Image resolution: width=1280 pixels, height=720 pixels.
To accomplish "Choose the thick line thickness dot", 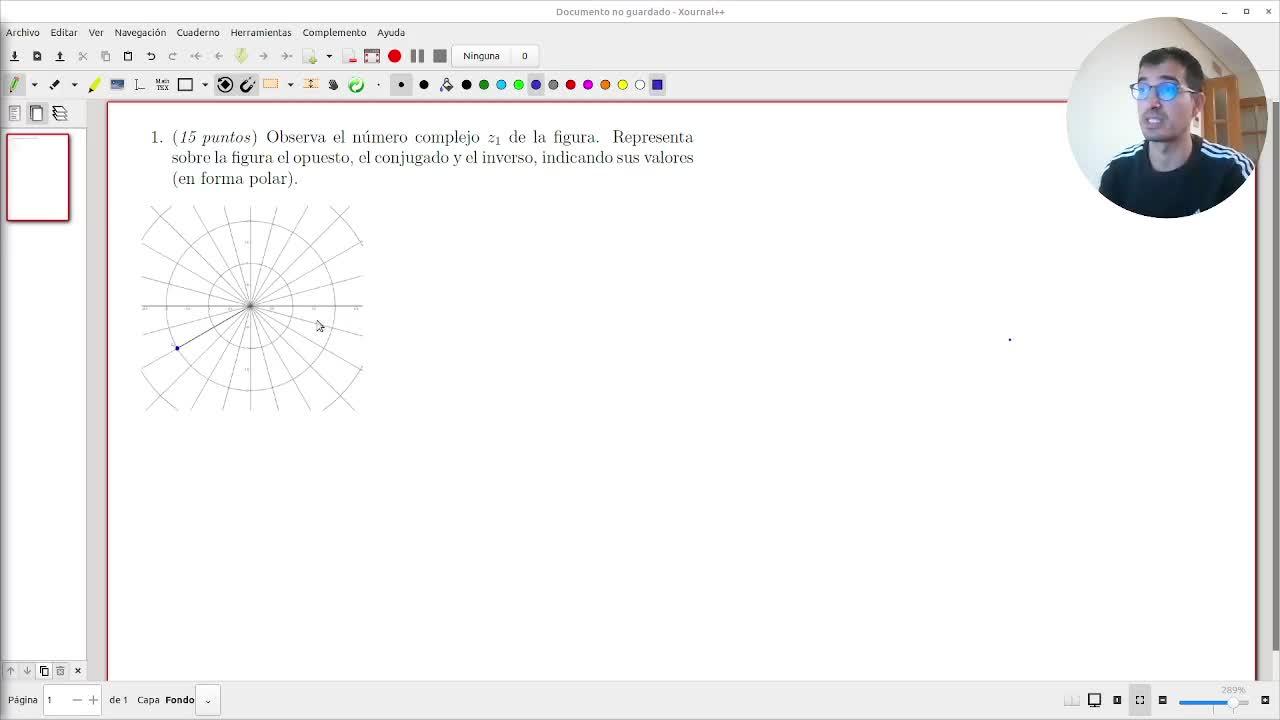I will (424, 85).
